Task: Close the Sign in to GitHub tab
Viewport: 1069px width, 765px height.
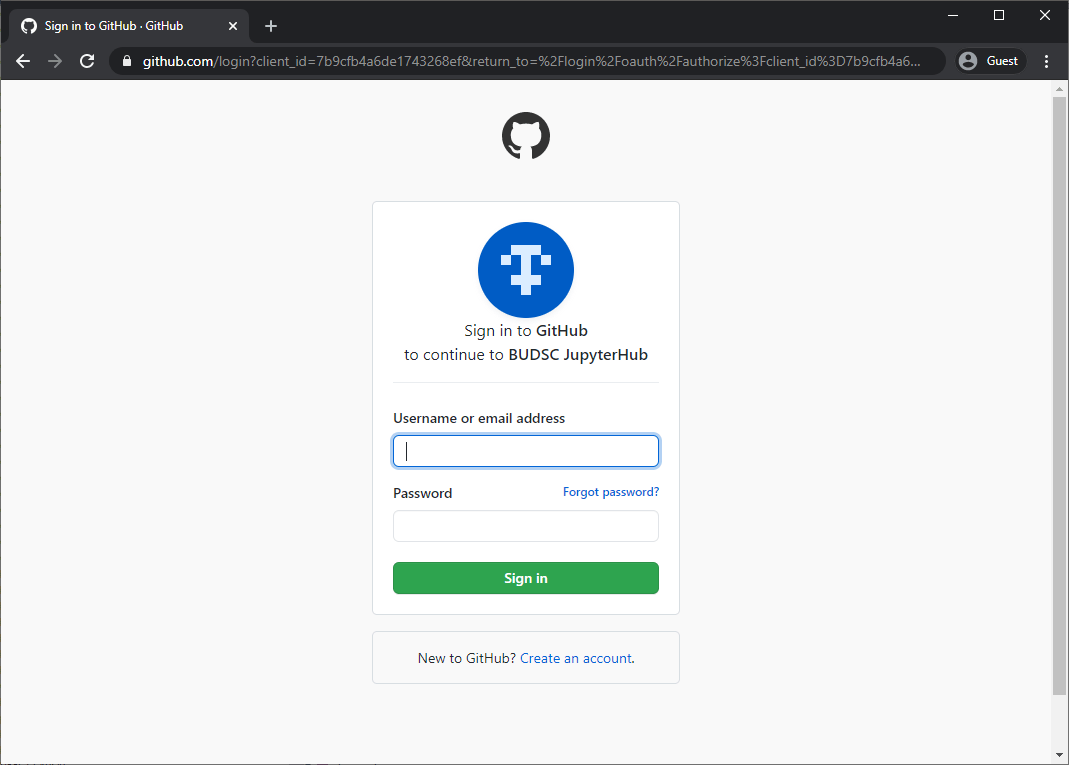Action: (233, 26)
